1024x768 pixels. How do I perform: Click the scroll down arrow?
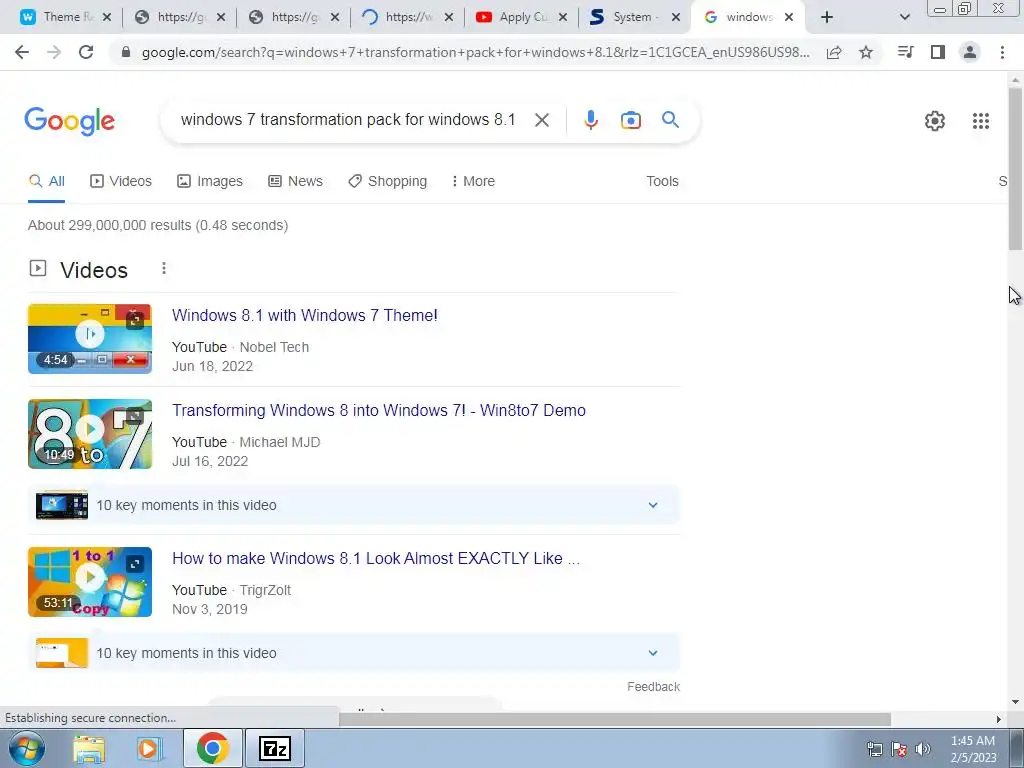click(1015, 702)
